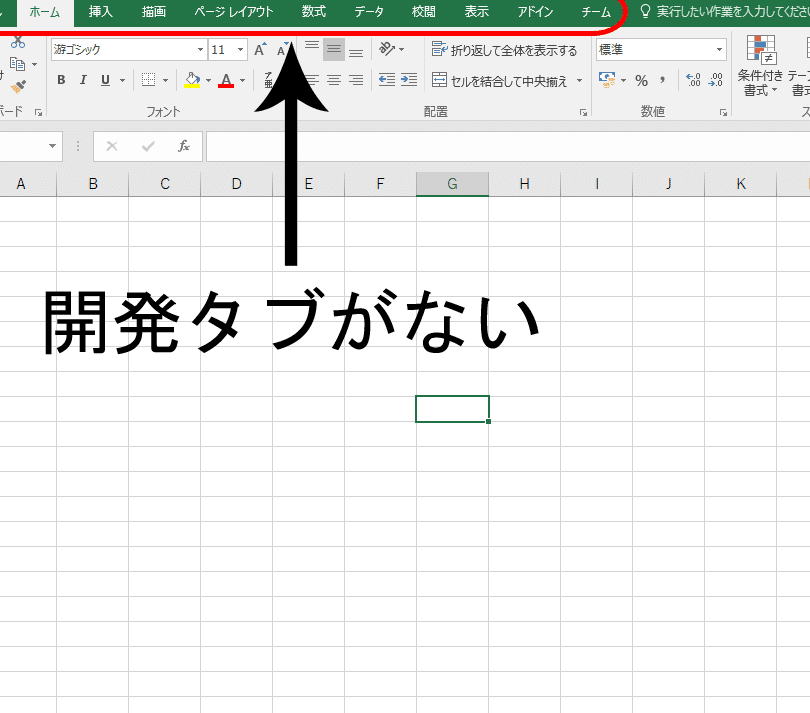The width and height of the screenshot is (810, 713).
Task: Toggle center horizontal alignment
Action: (x=333, y=80)
